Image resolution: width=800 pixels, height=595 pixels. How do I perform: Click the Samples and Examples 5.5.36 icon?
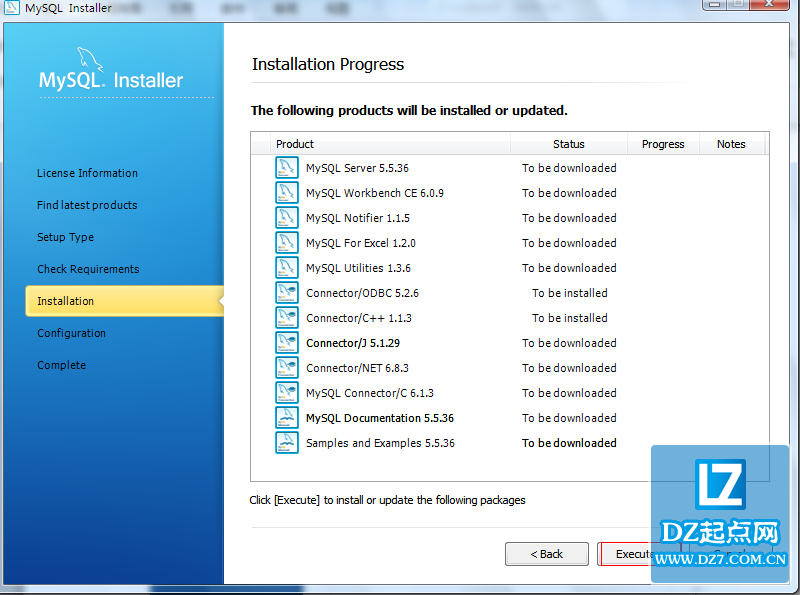(287, 443)
